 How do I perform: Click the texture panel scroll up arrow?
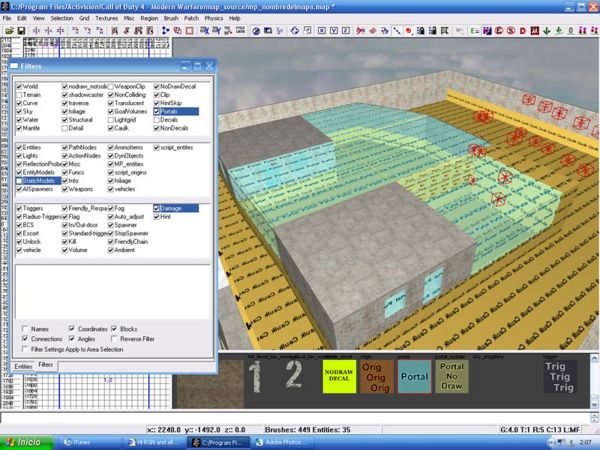594,359
